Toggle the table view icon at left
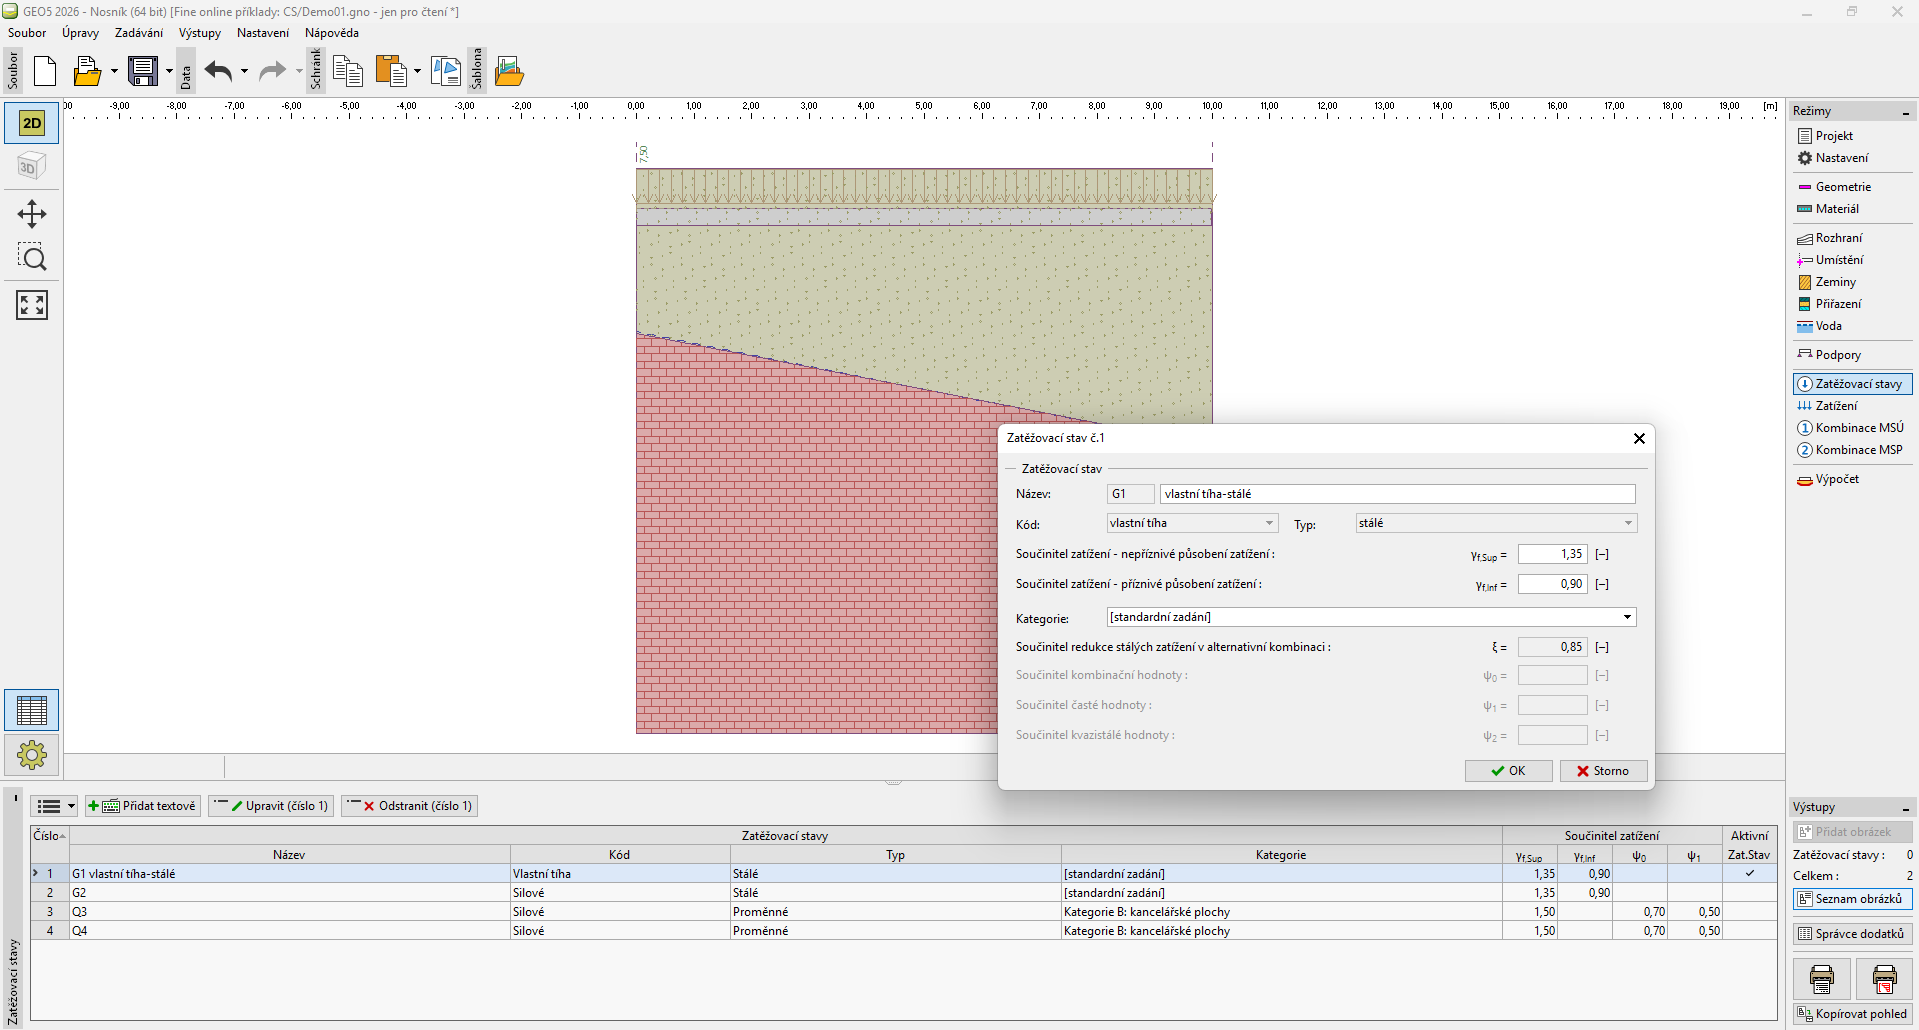This screenshot has width=1919, height=1030. tap(32, 711)
